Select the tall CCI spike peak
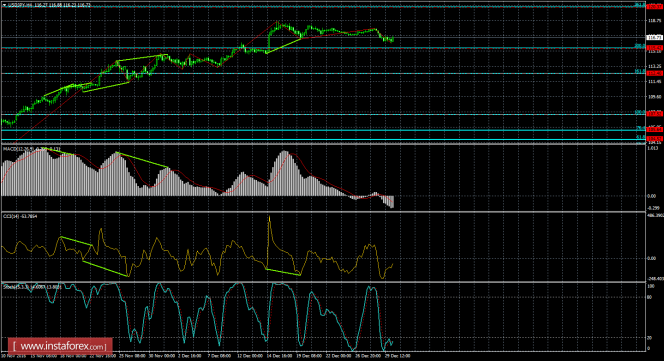Screen dimensions: 664x361 [x=269, y=217]
